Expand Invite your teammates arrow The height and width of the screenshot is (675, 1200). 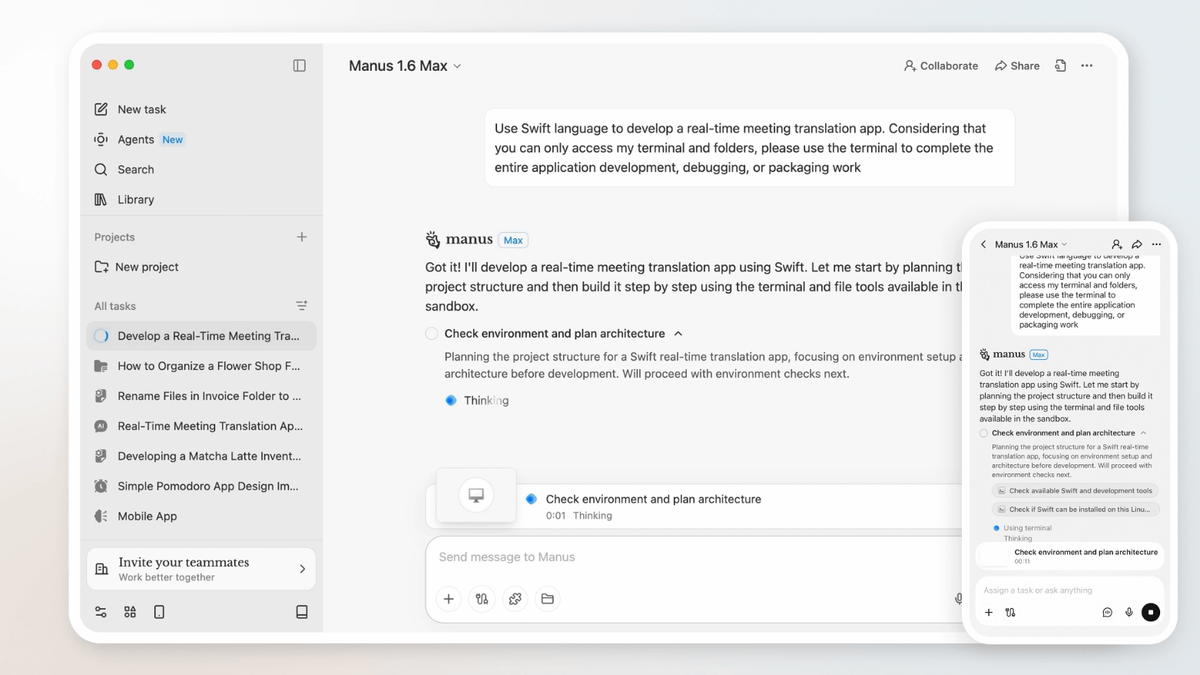click(x=303, y=569)
